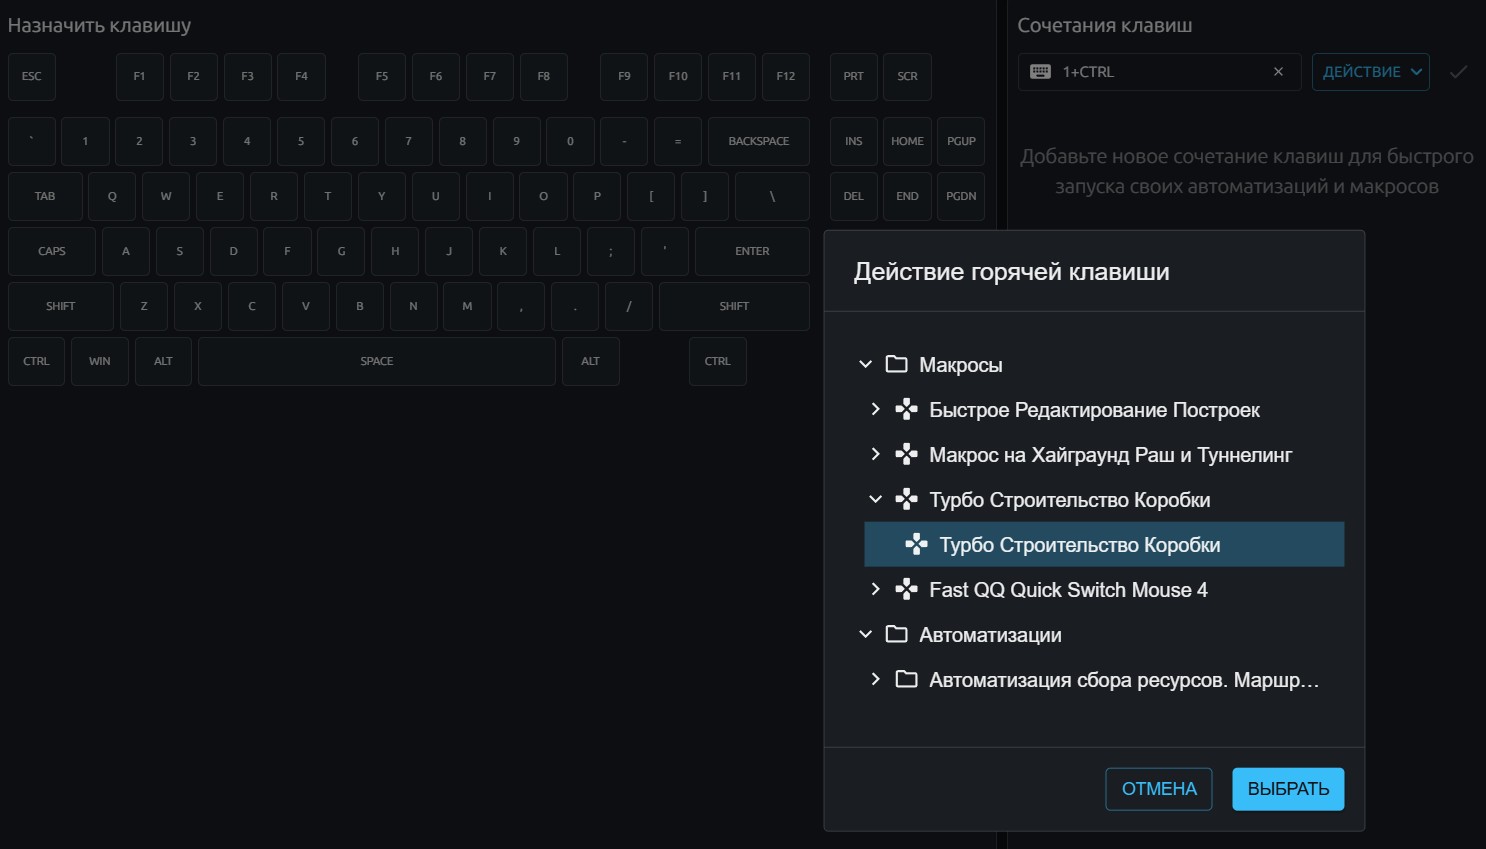Image resolution: width=1486 pixels, height=849 pixels.
Task: Click the Автоматизации folder icon
Action: coord(896,634)
